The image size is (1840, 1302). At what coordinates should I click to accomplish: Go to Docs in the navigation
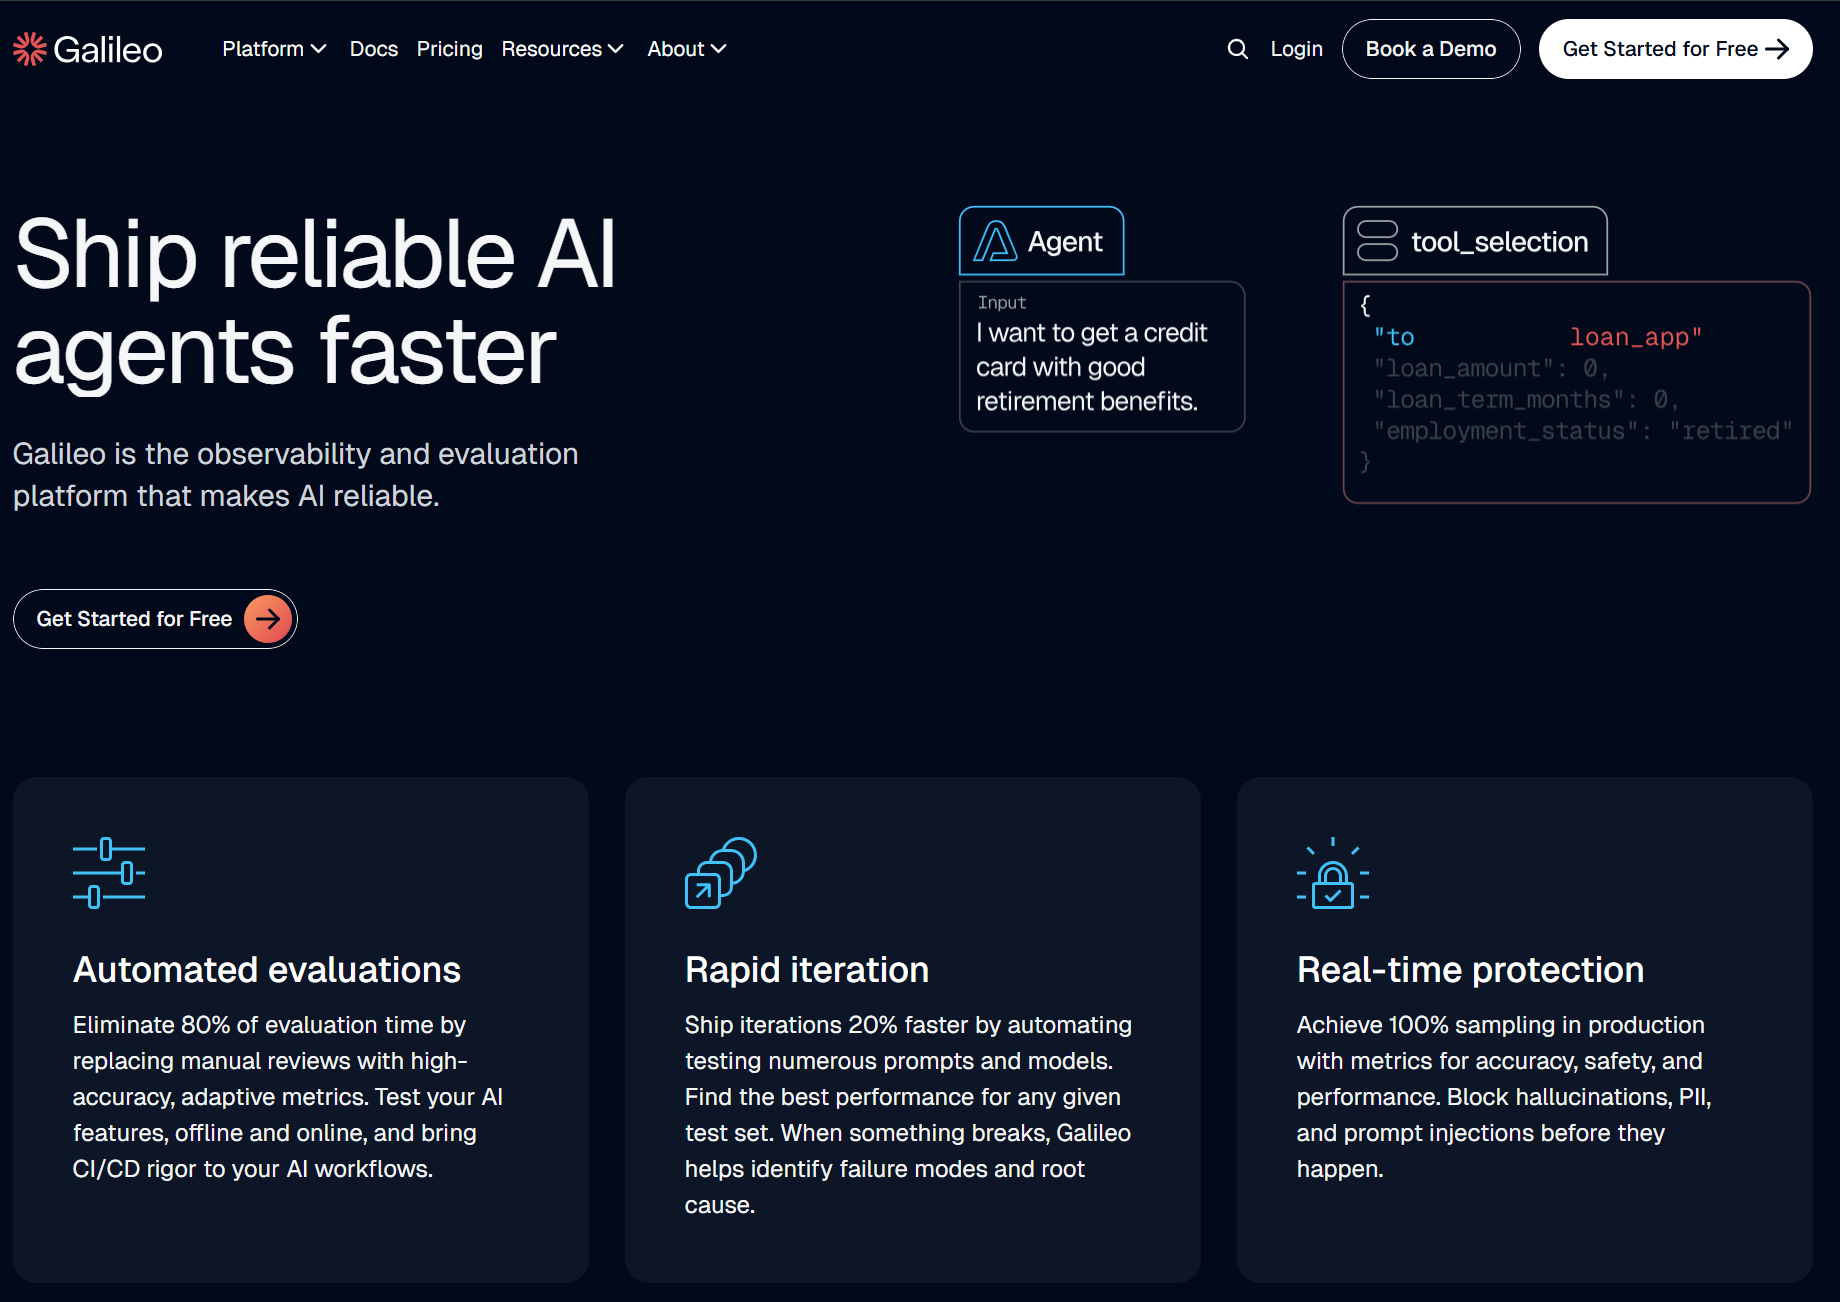tap(374, 49)
